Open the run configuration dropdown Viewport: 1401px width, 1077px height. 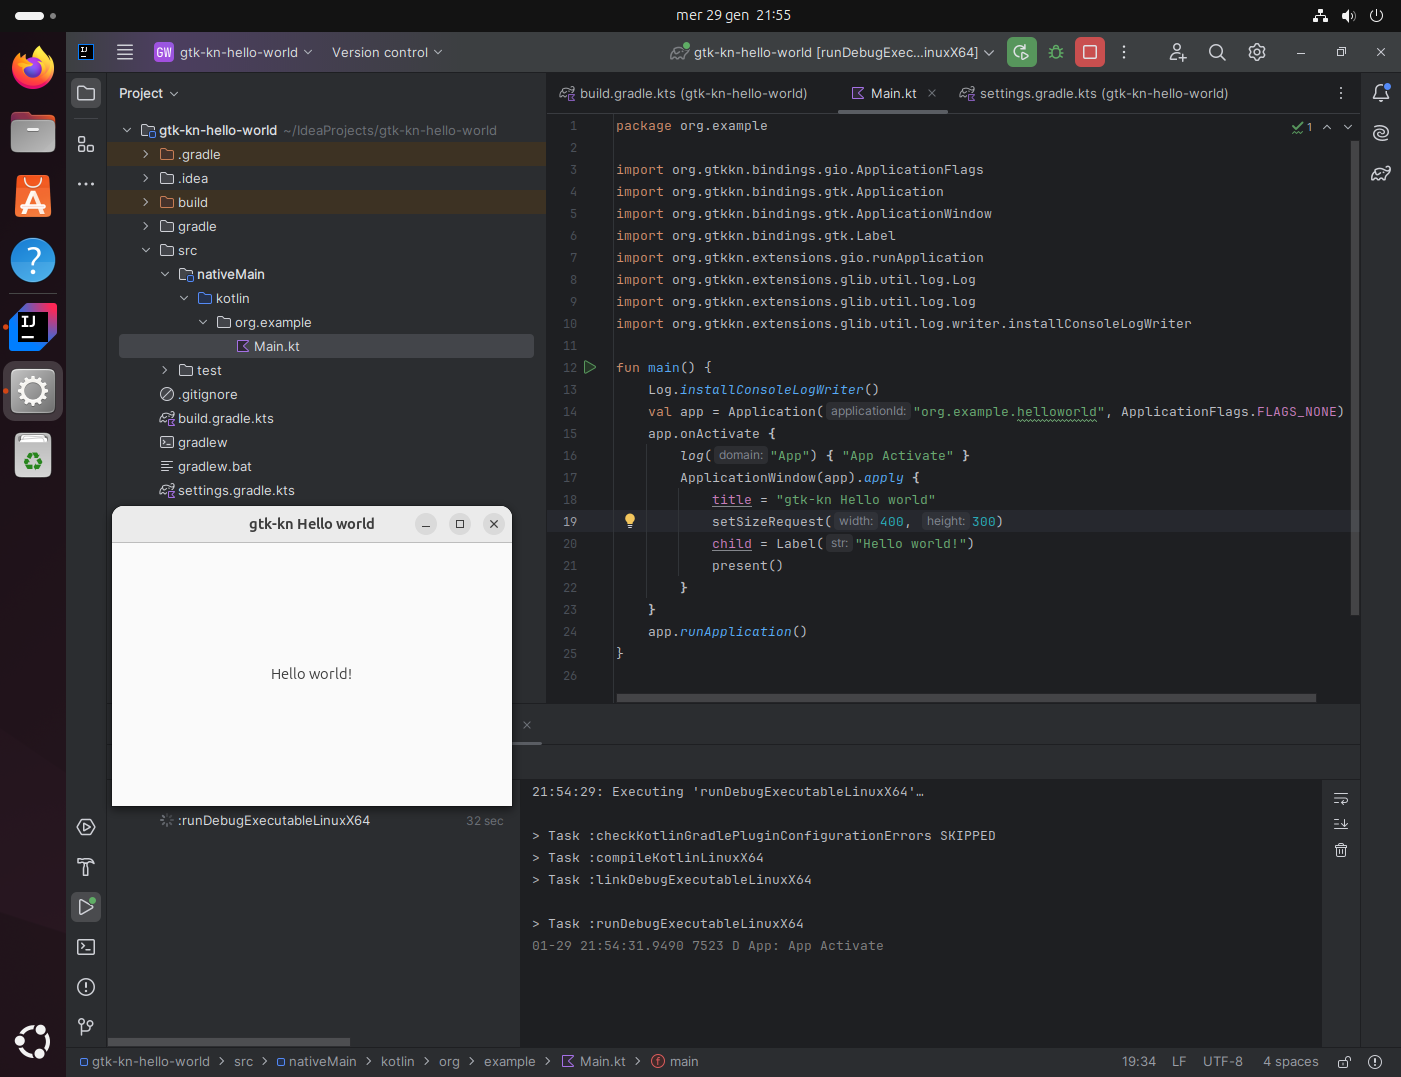832,52
